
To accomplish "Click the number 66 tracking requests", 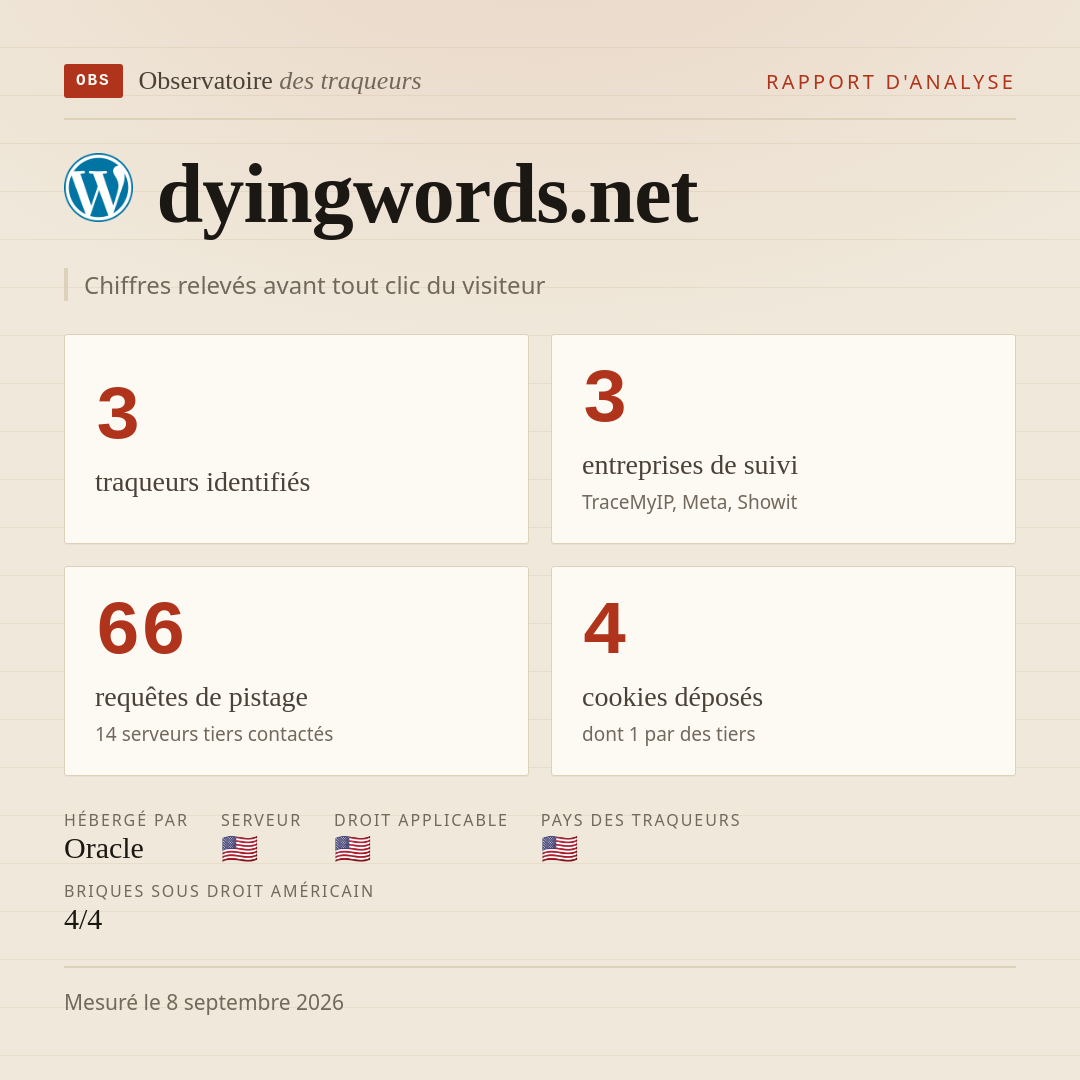I will [141, 629].
